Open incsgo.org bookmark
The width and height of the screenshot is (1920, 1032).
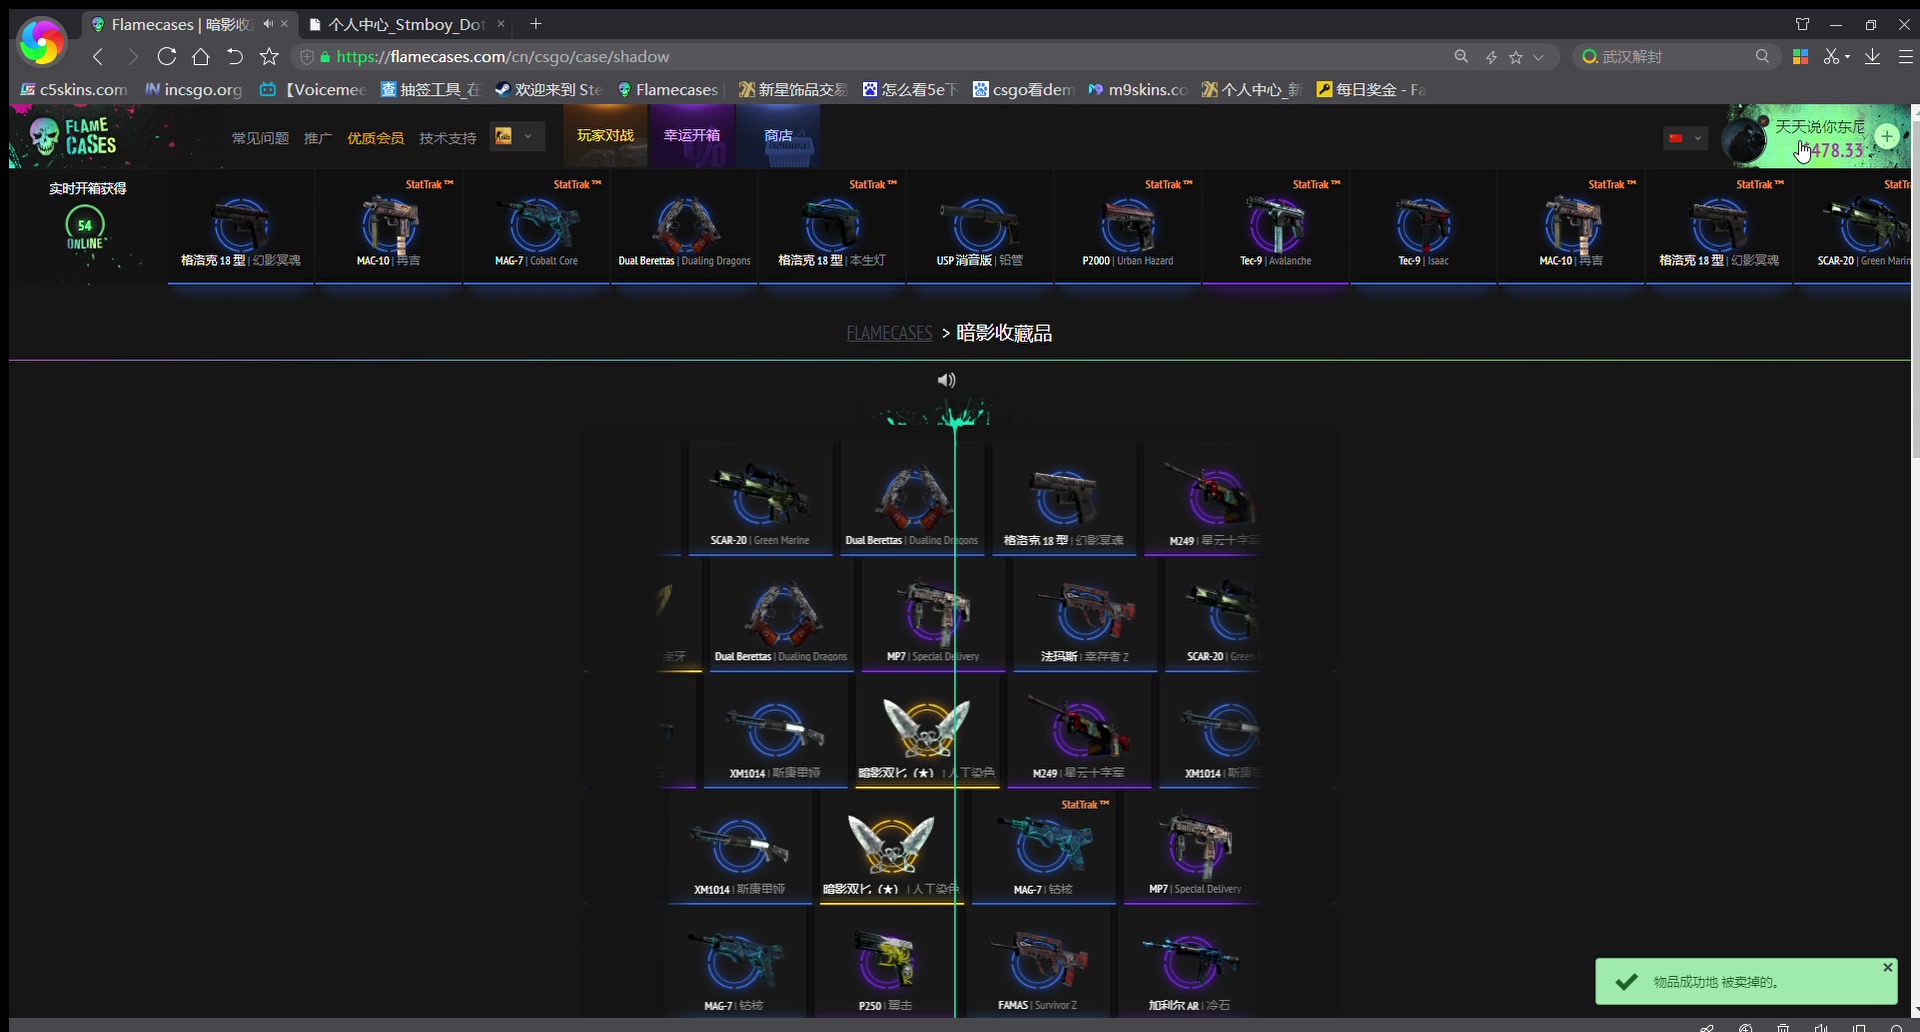pos(194,89)
